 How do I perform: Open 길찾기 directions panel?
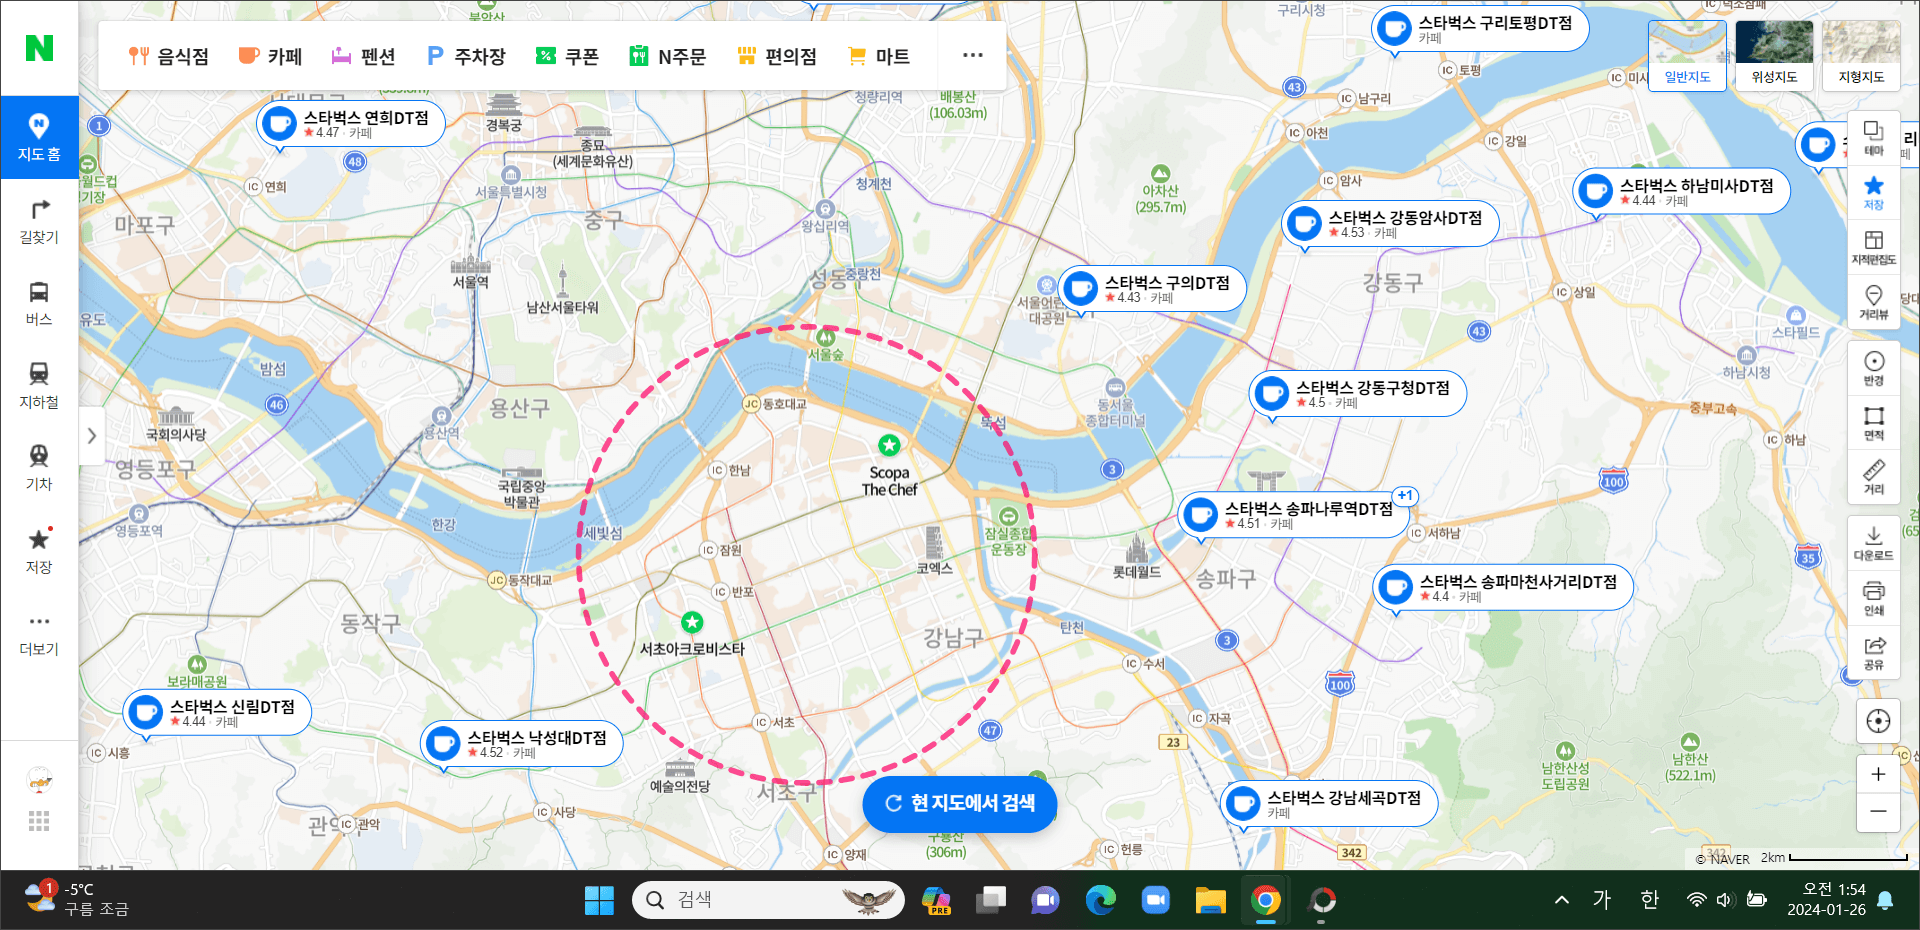[x=39, y=221]
